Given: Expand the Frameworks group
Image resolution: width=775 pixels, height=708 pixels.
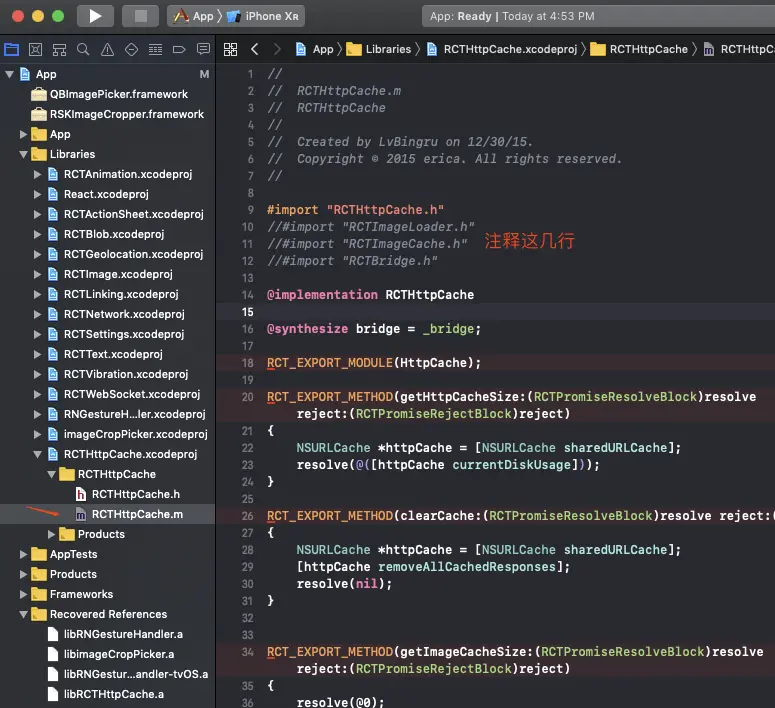Looking at the screenshot, I should click(x=23, y=594).
